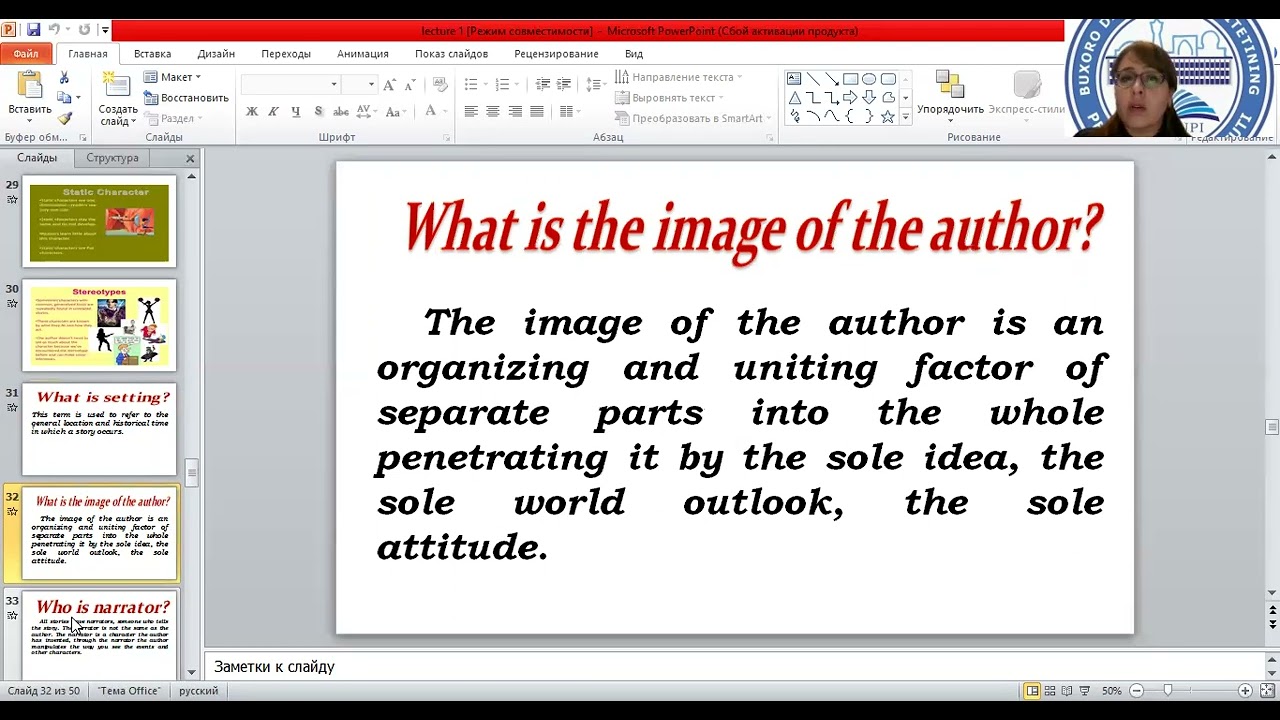Toggle align text right

pos(515,111)
